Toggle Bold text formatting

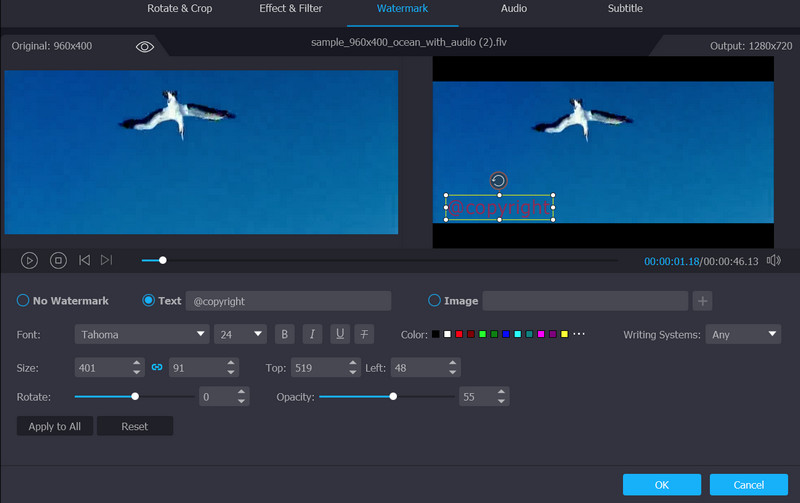coord(285,334)
